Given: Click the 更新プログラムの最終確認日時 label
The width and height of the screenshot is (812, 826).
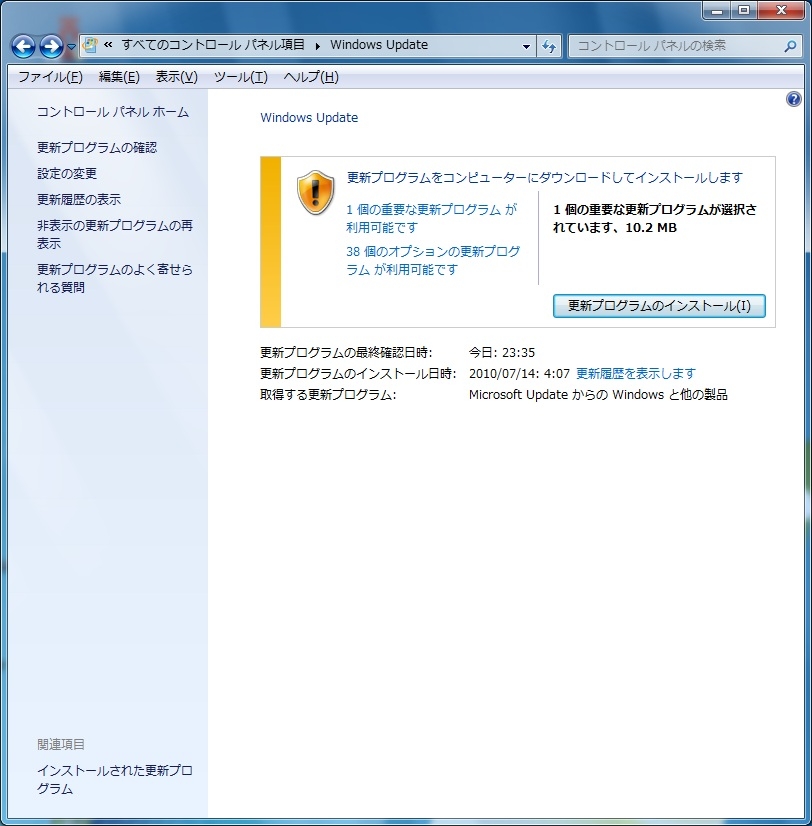Looking at the screenshot, I should coord(346,352).
